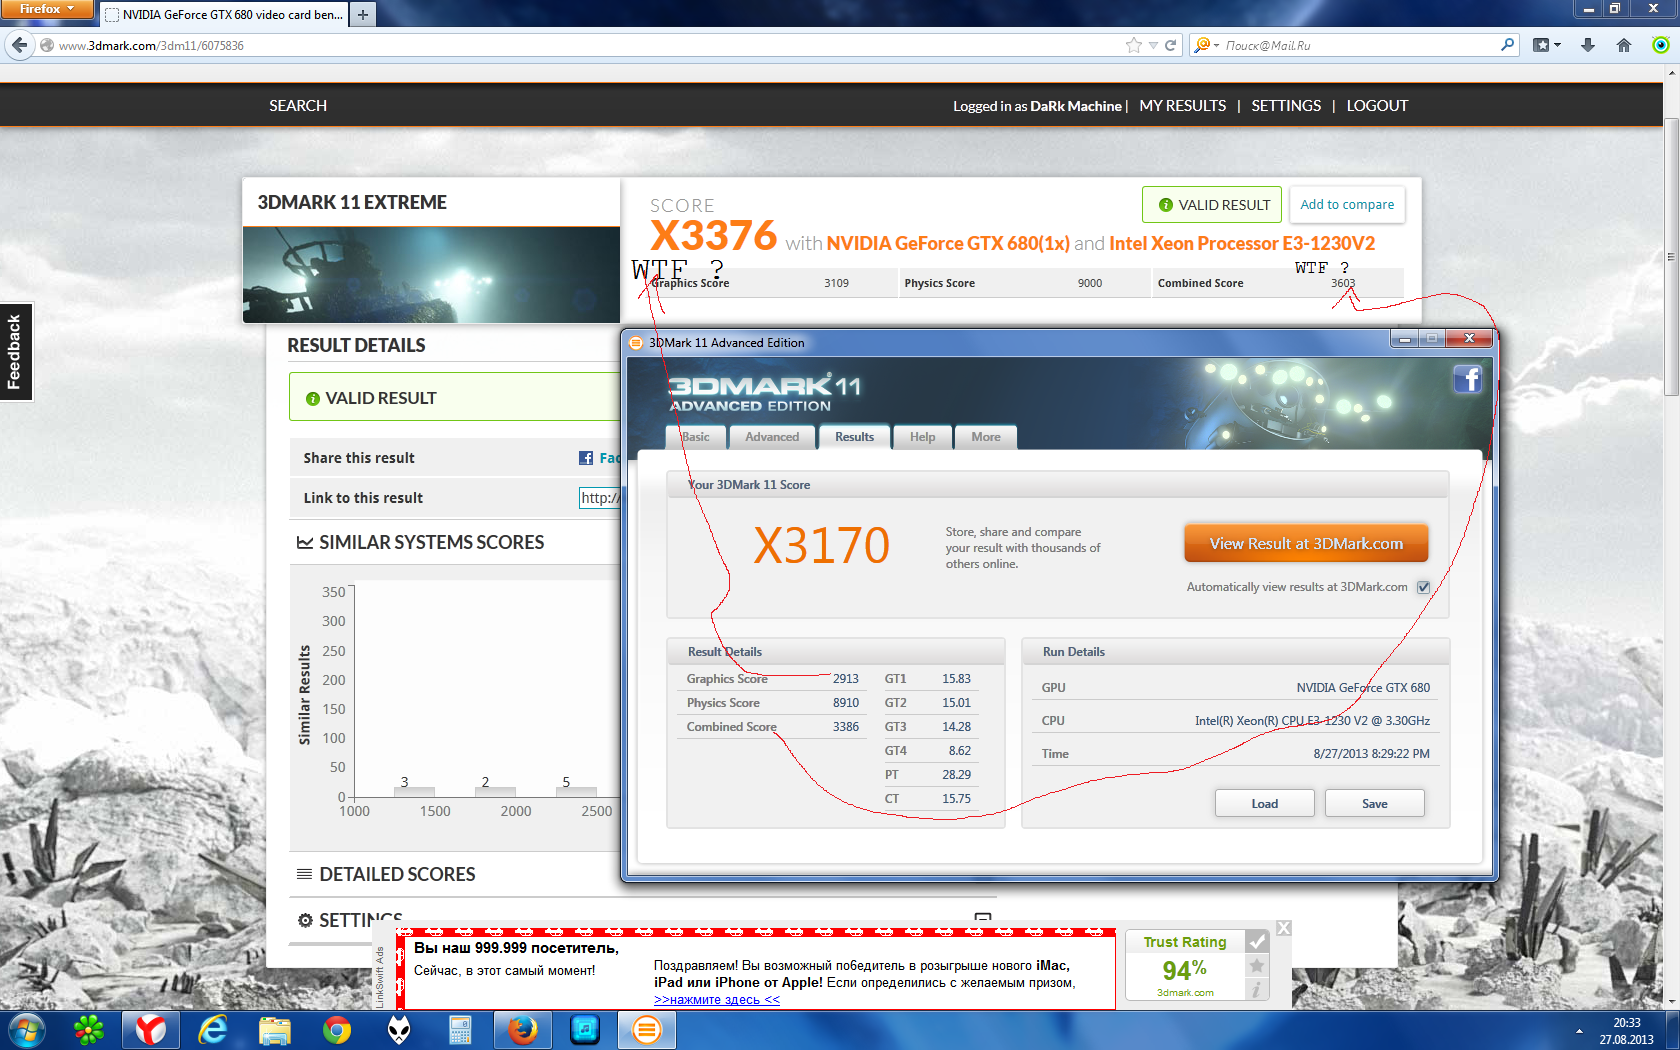Open the Windows Start menu
1680x1050 pixels.
(x=27, y=1030)
